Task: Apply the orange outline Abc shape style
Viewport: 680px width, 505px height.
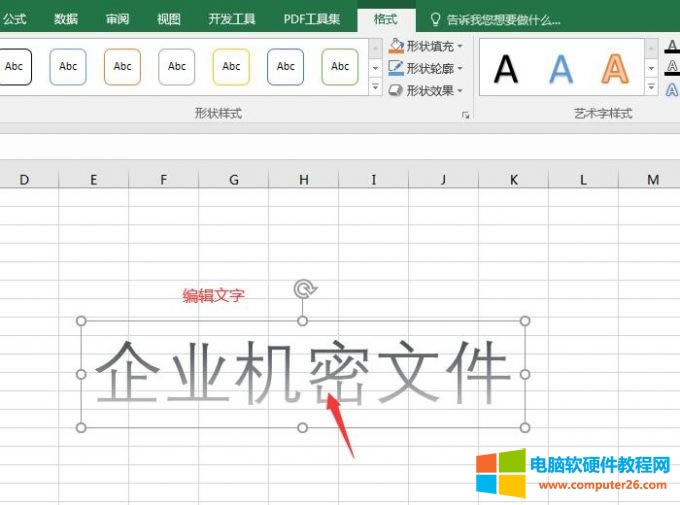Action: tap(122, 66)
